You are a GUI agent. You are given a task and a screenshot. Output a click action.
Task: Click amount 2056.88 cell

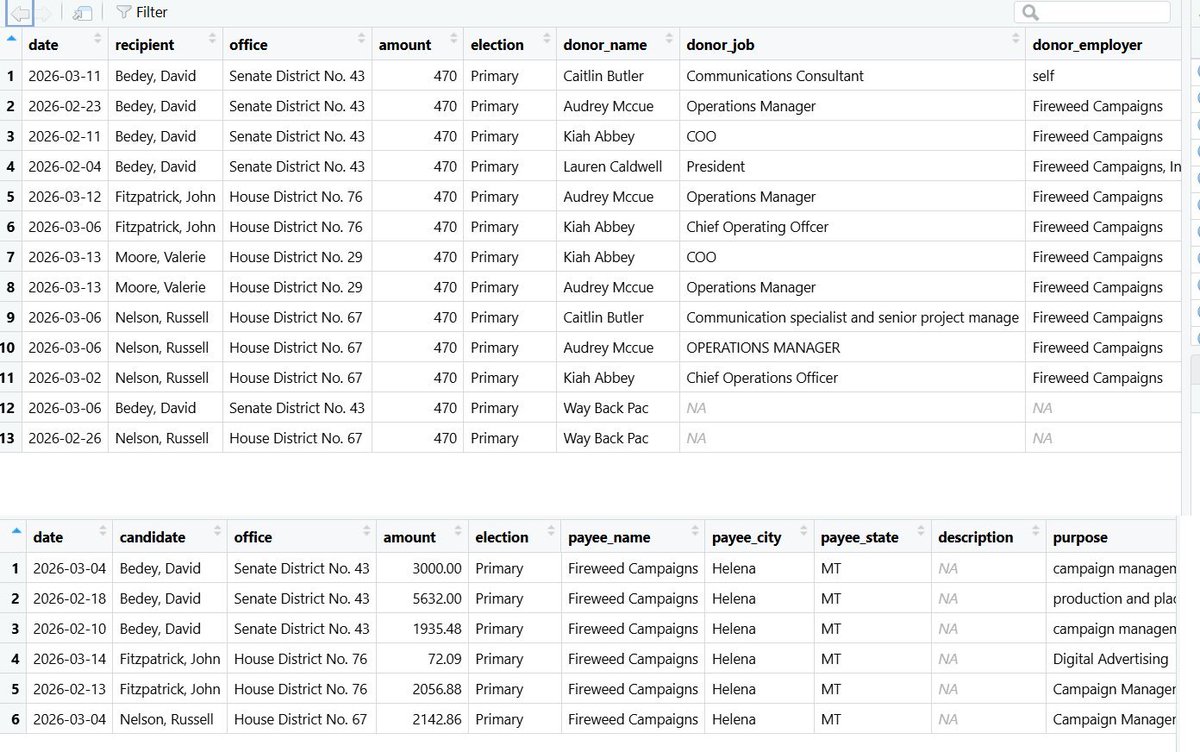[437, 689]
